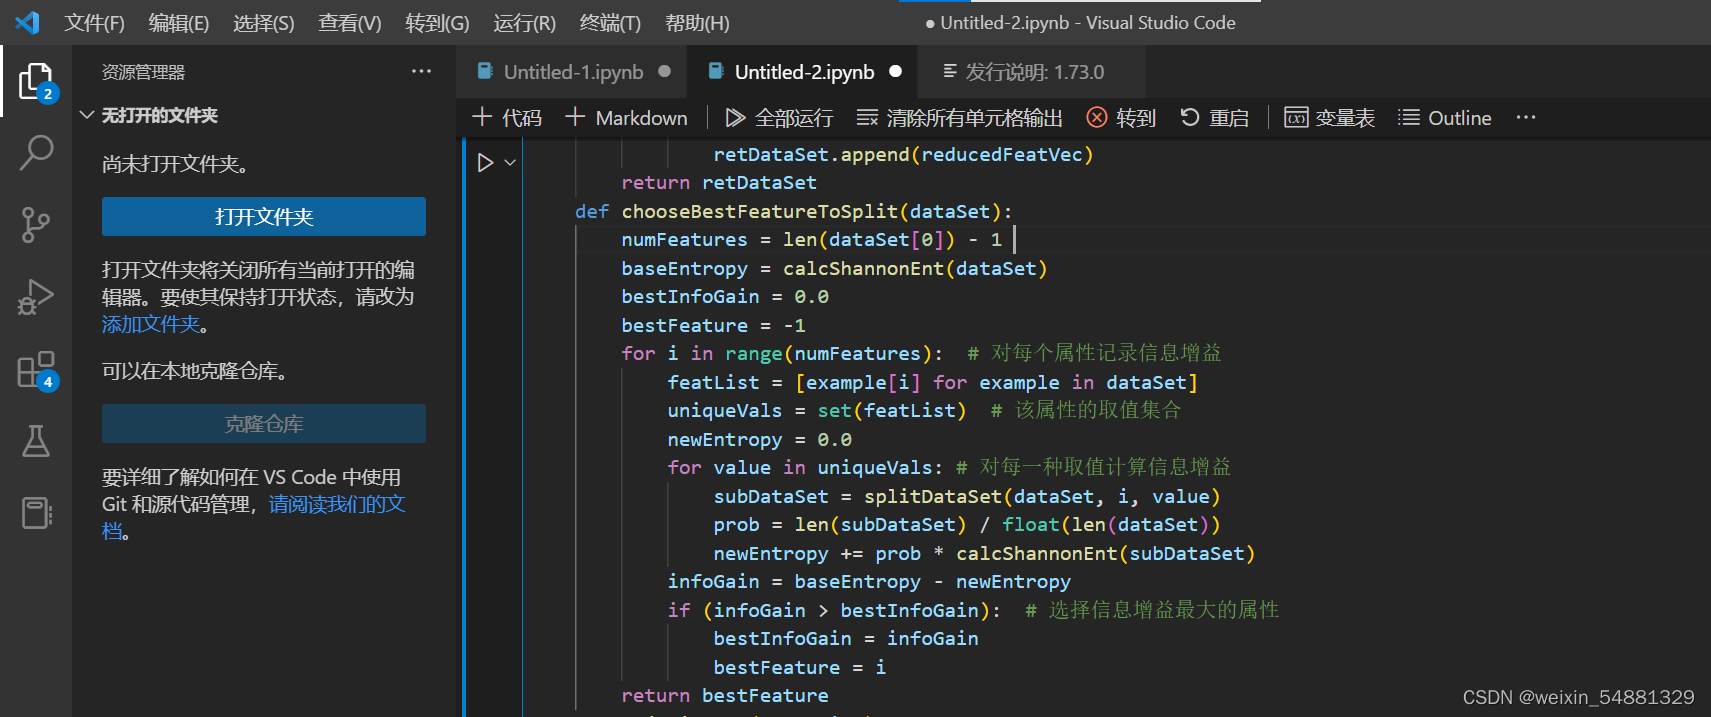Run the current notebook cell
The width and height of the screenshot is (1711, 717).
coord(485,162)
